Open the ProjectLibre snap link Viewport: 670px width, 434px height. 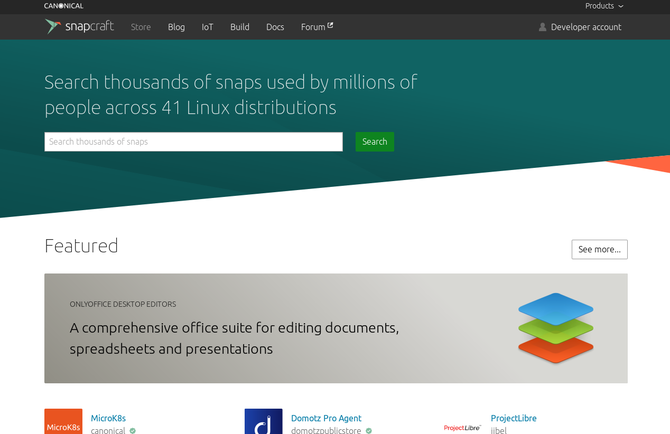pos(514,418)
